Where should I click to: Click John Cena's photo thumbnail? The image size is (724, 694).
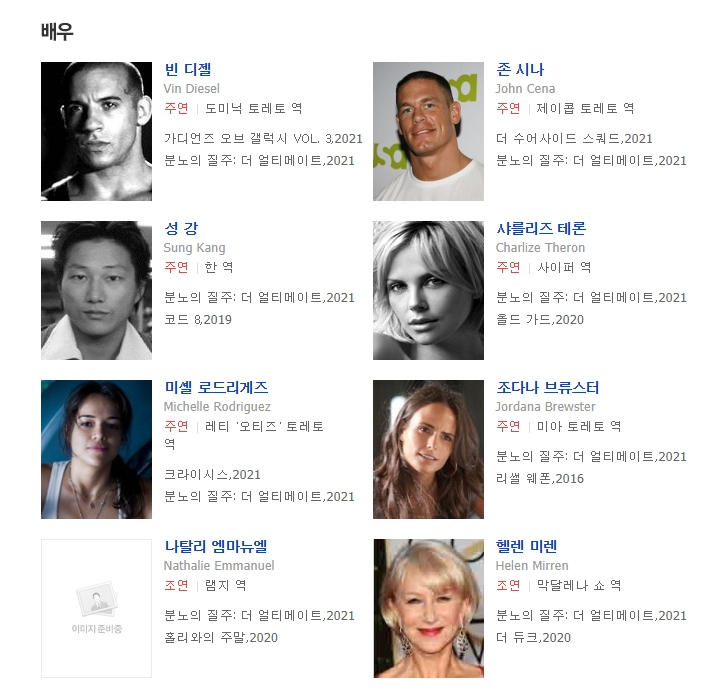point(428,131)
